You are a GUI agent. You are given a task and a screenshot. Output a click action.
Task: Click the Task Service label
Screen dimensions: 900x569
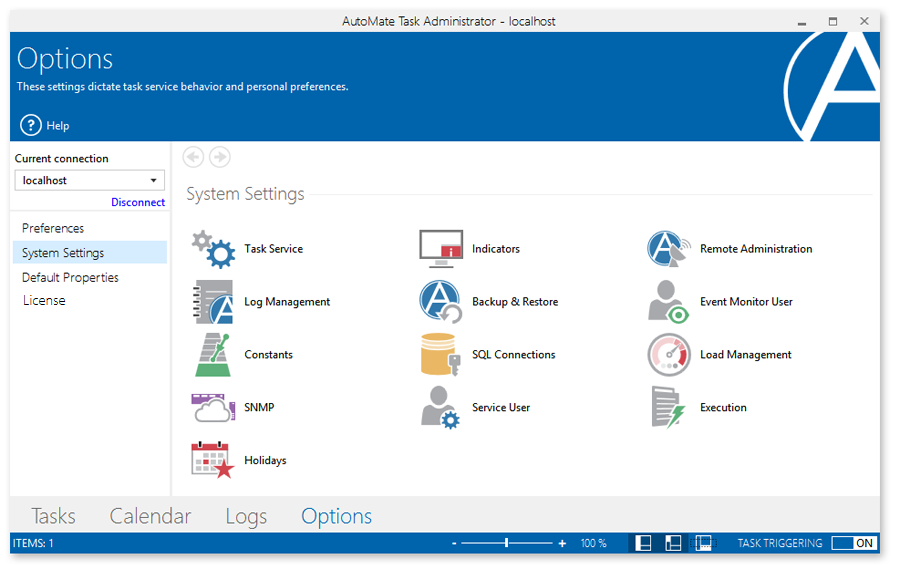point(274,249)
